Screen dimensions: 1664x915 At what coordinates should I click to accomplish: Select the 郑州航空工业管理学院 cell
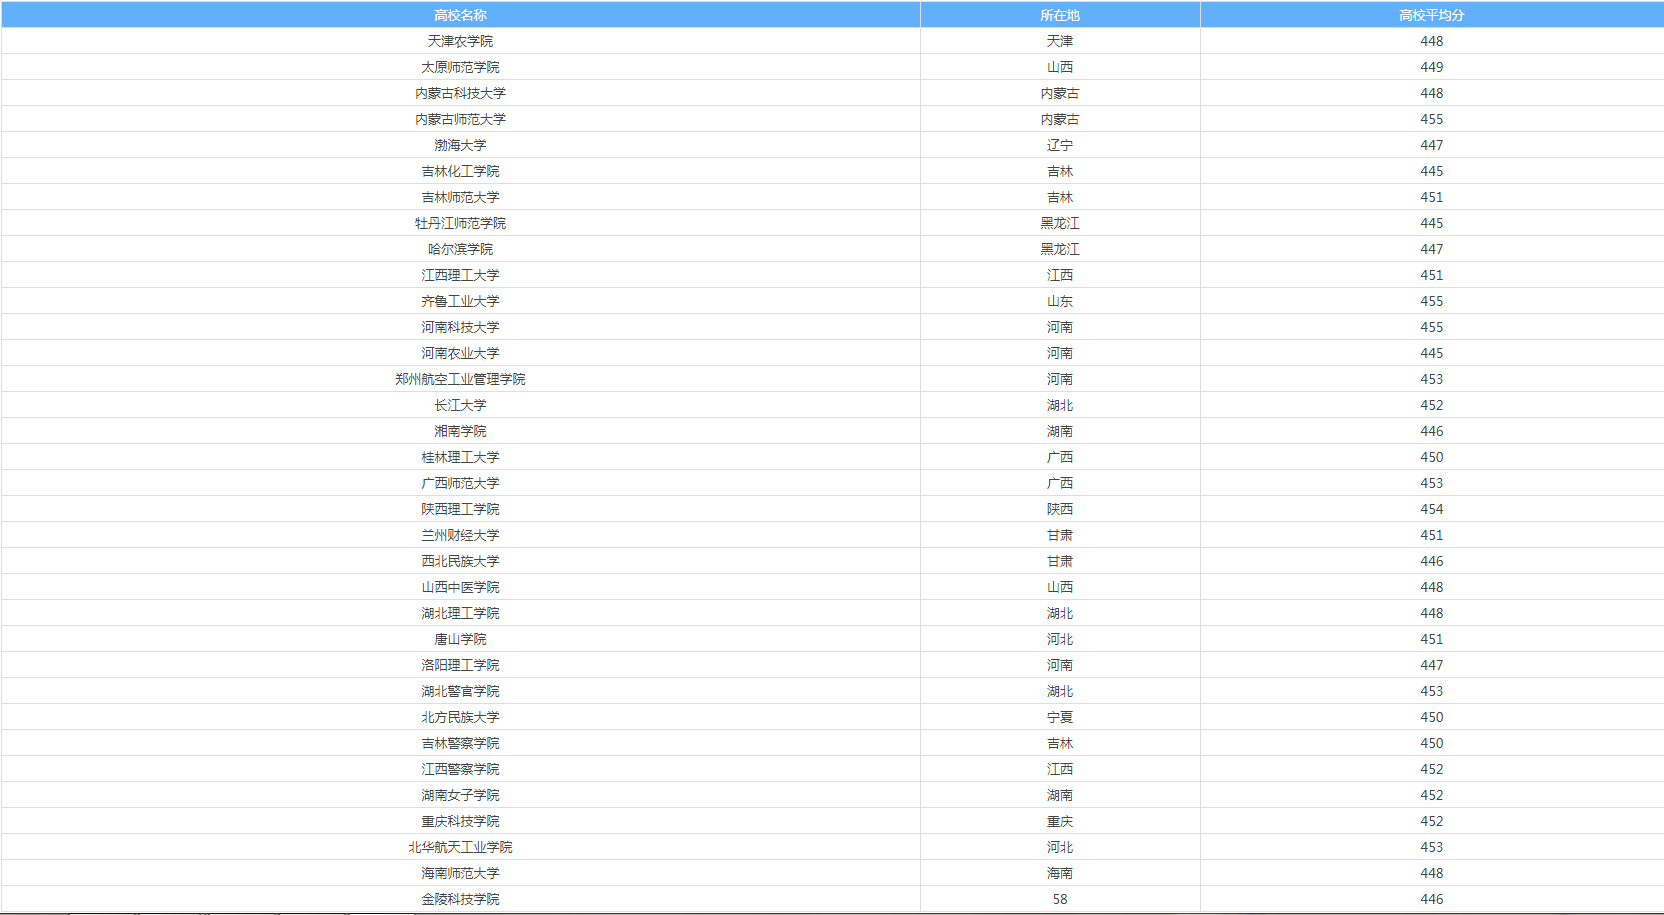point(460,379)
